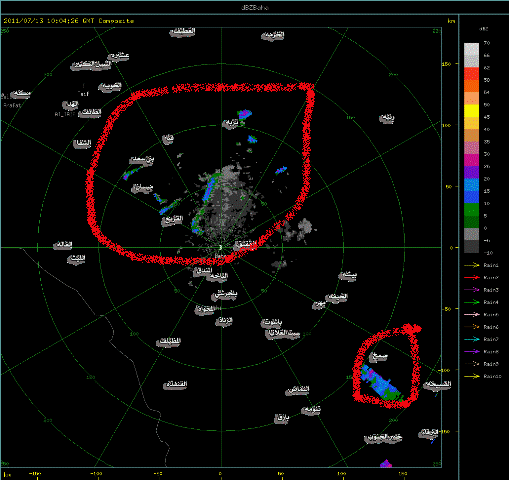Screen dimensions: 509x480
Task: Click the red 62 dBZ color swatch
Action: tap(471, 74)
